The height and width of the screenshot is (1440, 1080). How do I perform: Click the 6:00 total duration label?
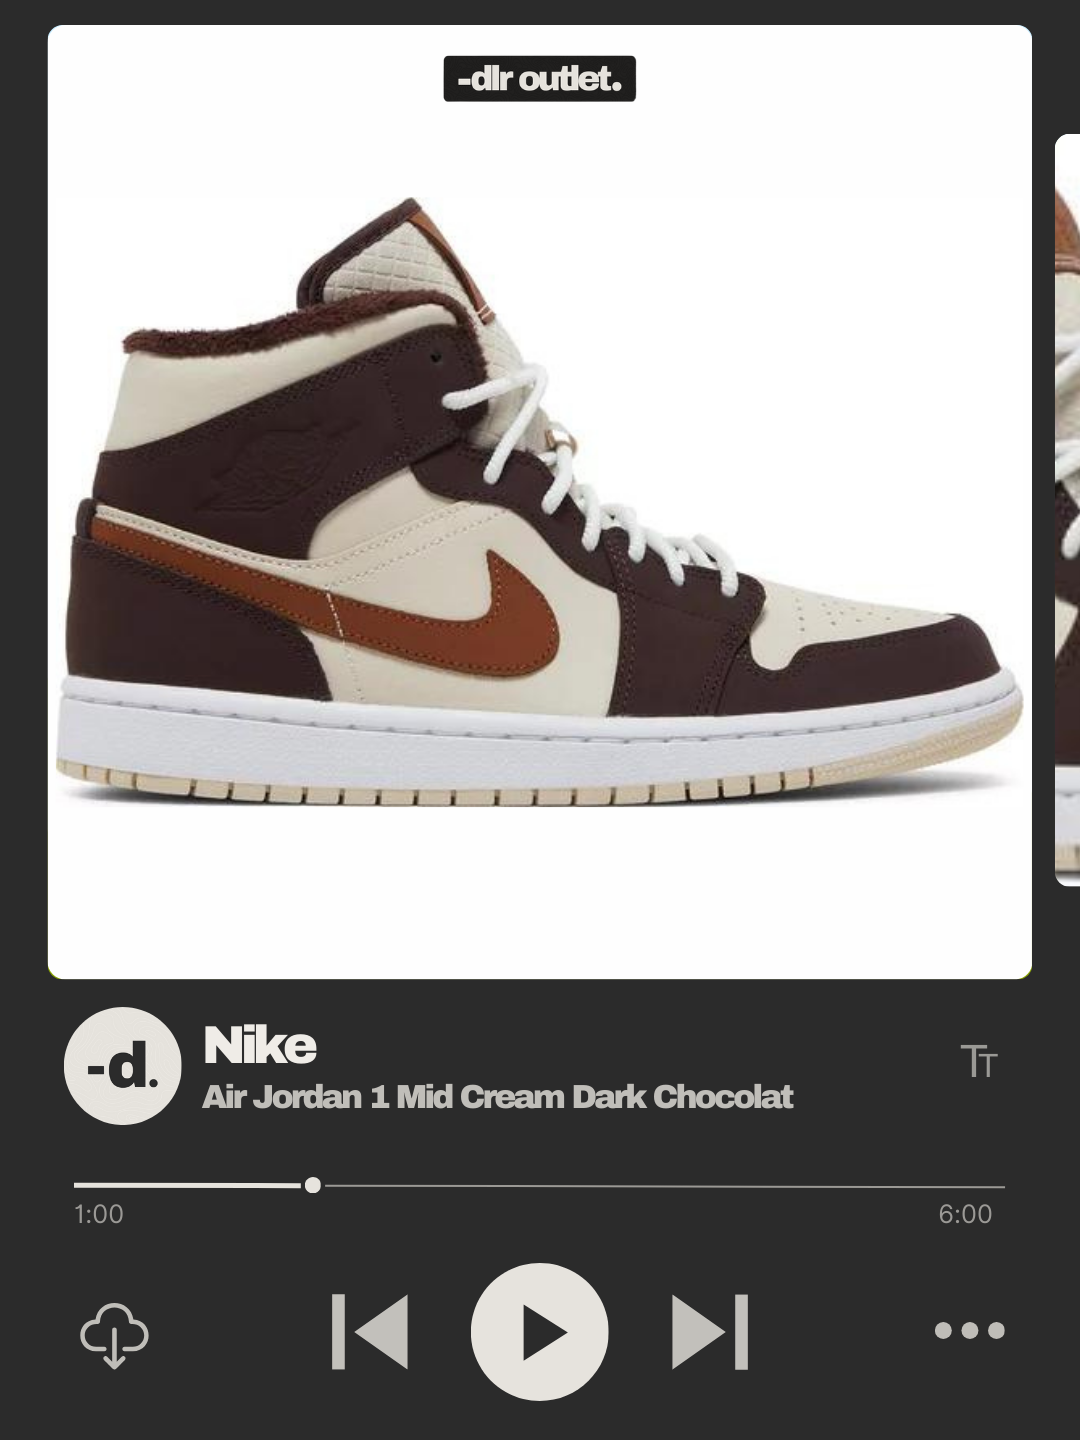pos(965,1214)
